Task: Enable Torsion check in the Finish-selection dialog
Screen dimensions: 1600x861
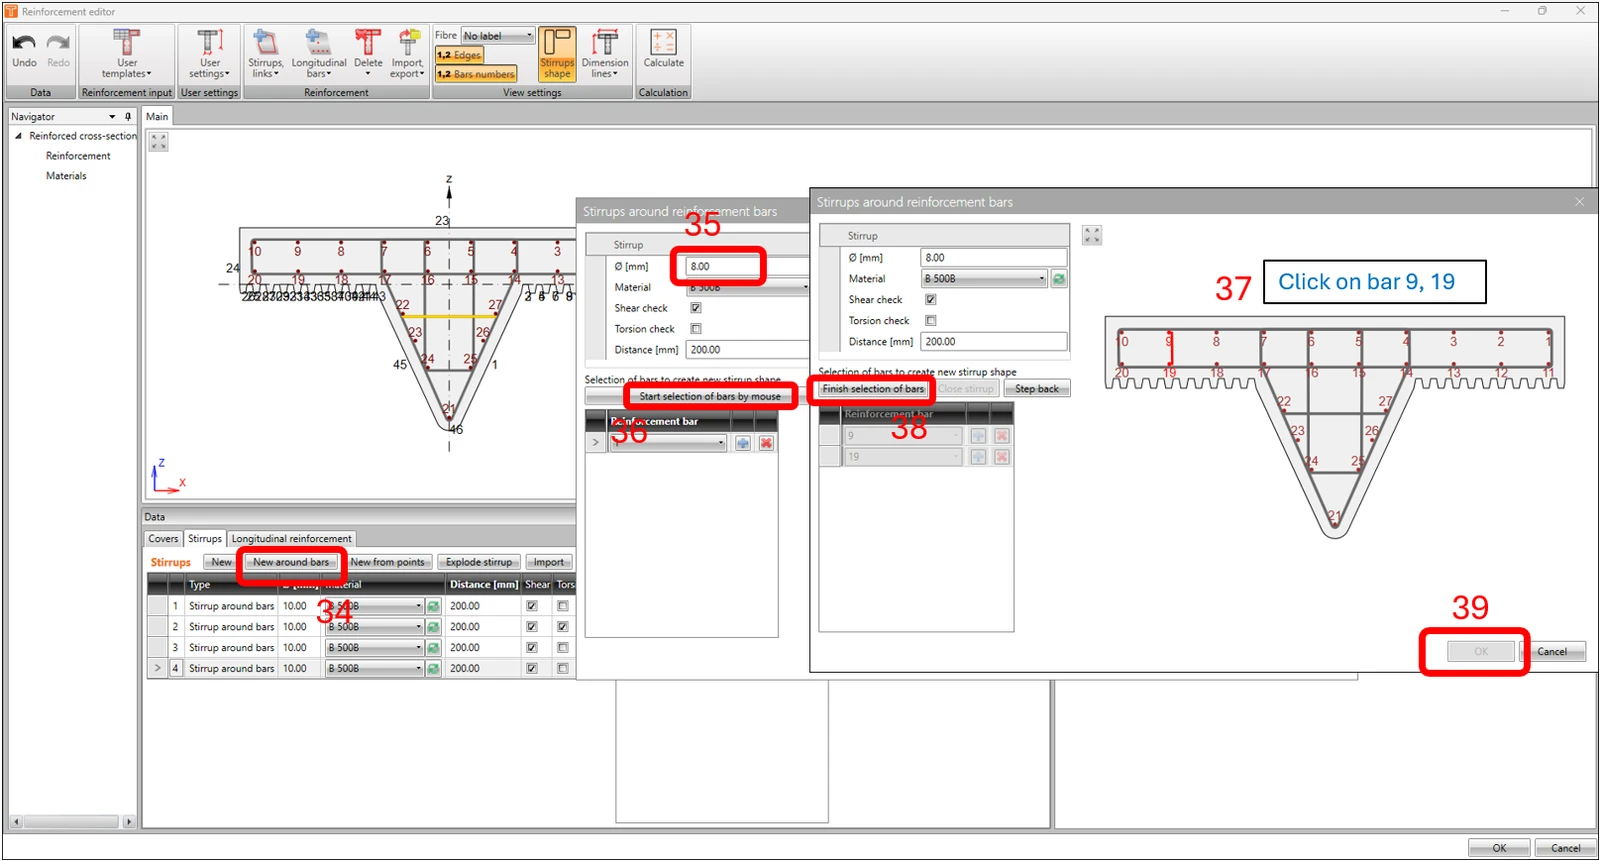Action: 931,321
